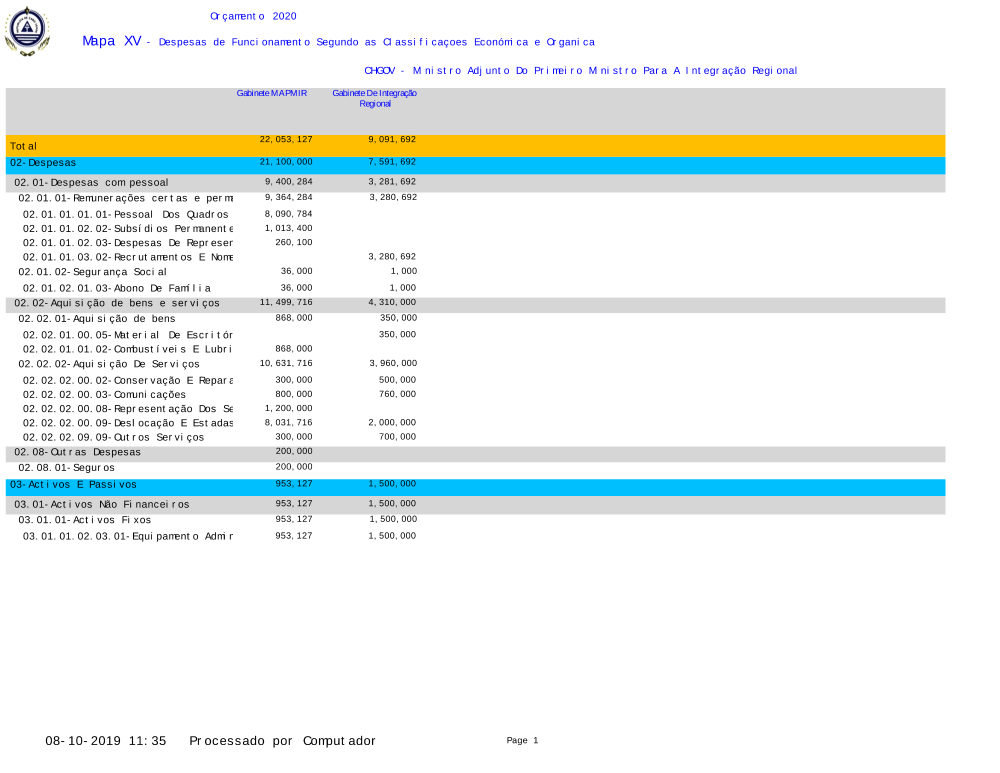Image resolution: width=1000 pixels, height=773 pixels.
Task: Select the 02.08.01-Seguros row
Action: (x=68, y=468)
